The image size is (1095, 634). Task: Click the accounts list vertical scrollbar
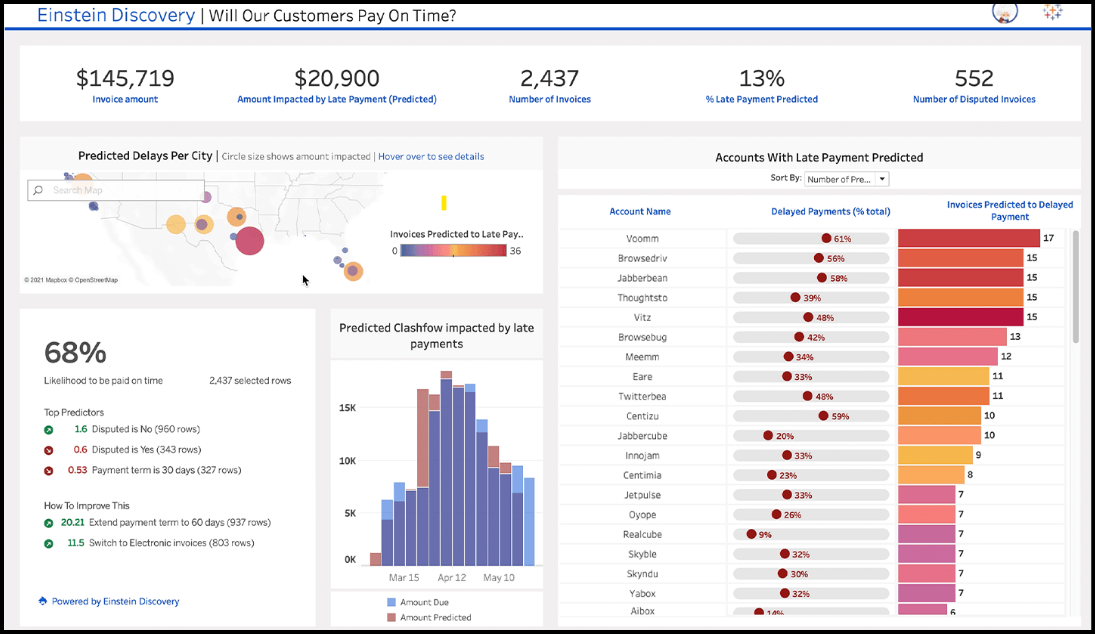(1075, 286)
